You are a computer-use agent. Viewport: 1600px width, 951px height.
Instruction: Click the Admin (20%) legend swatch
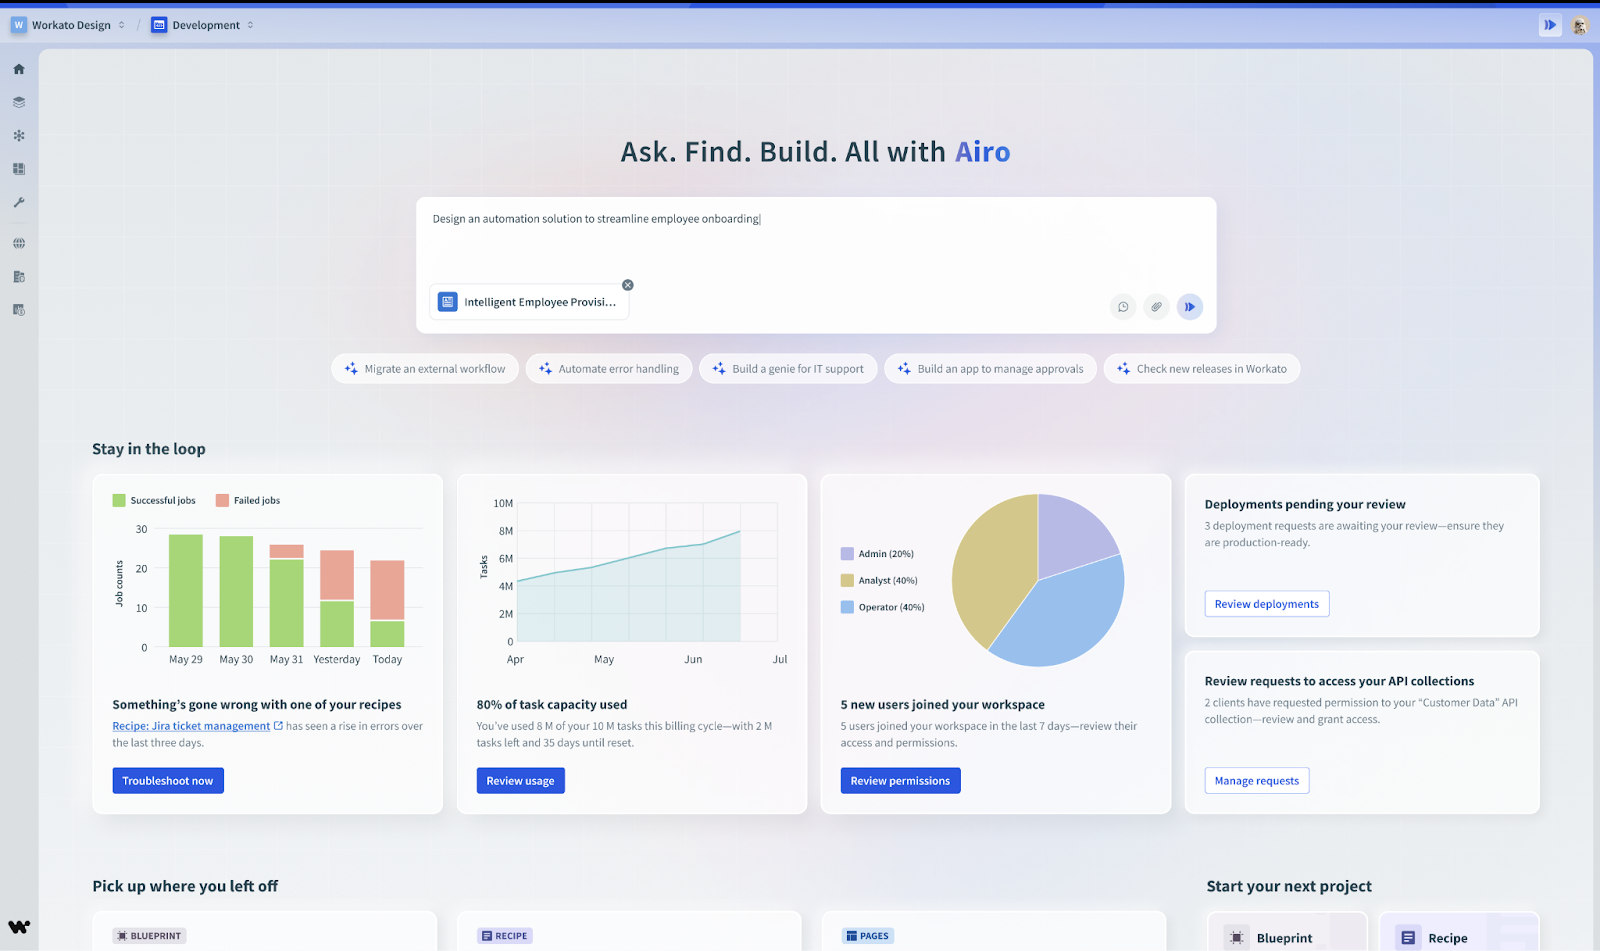(848, 554)
